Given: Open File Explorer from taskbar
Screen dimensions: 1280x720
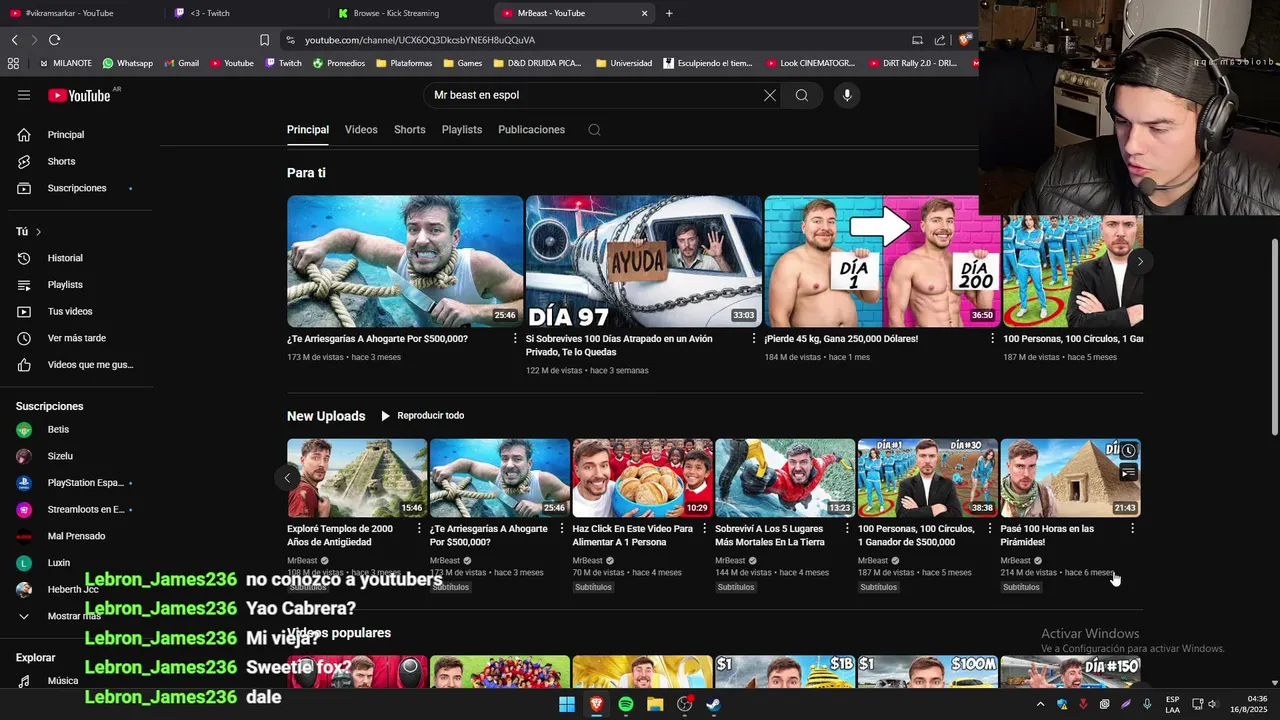Looking at the screenshot, I should [x=655, y=704].
